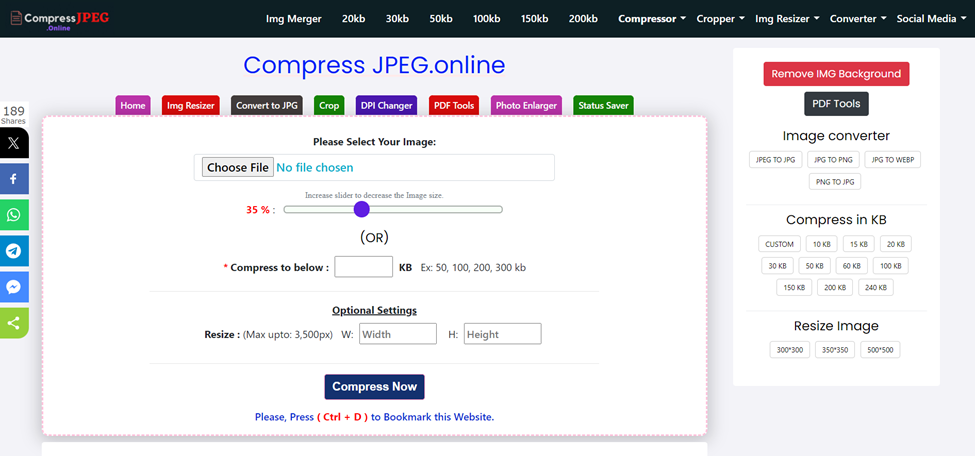Select the 200 KB sidebar compress option
Image resolution: width=975 pixels, height=456 pixels.
tap(835, 287)
